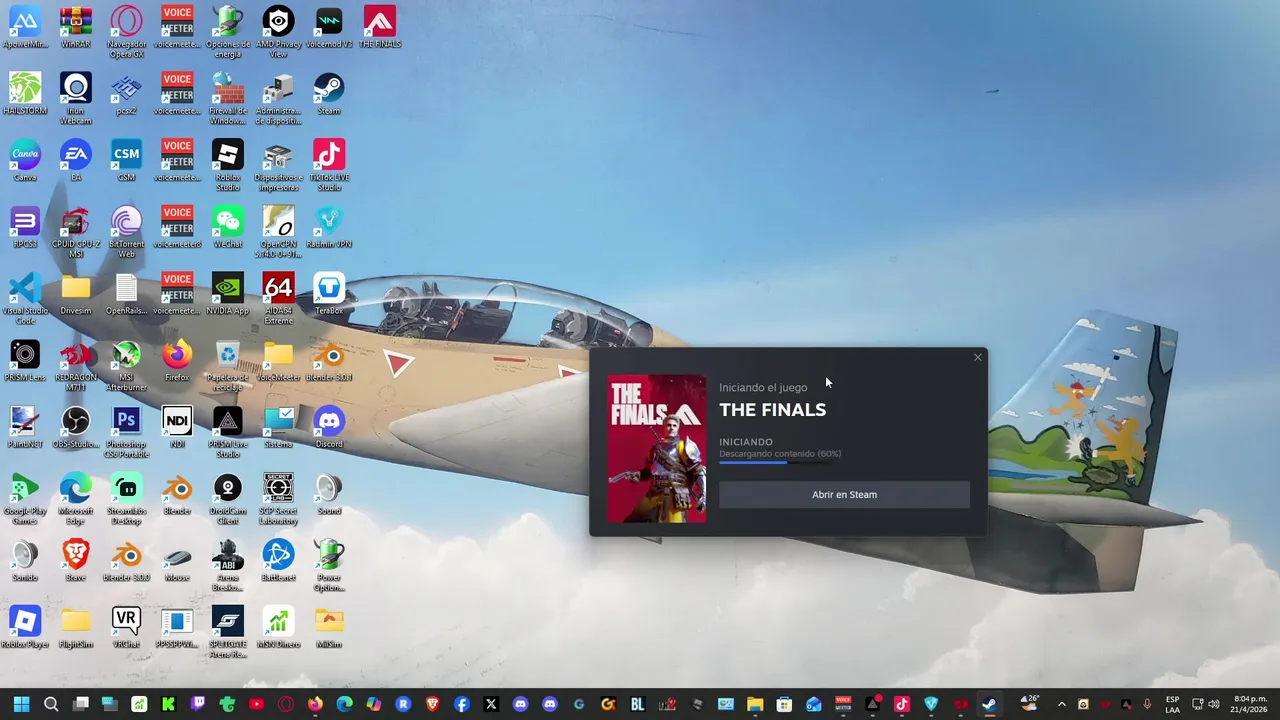Select the AIDA64 Extreme desktop icon
Viewport: 1280px width, 720px height.
tap(278, 299)
